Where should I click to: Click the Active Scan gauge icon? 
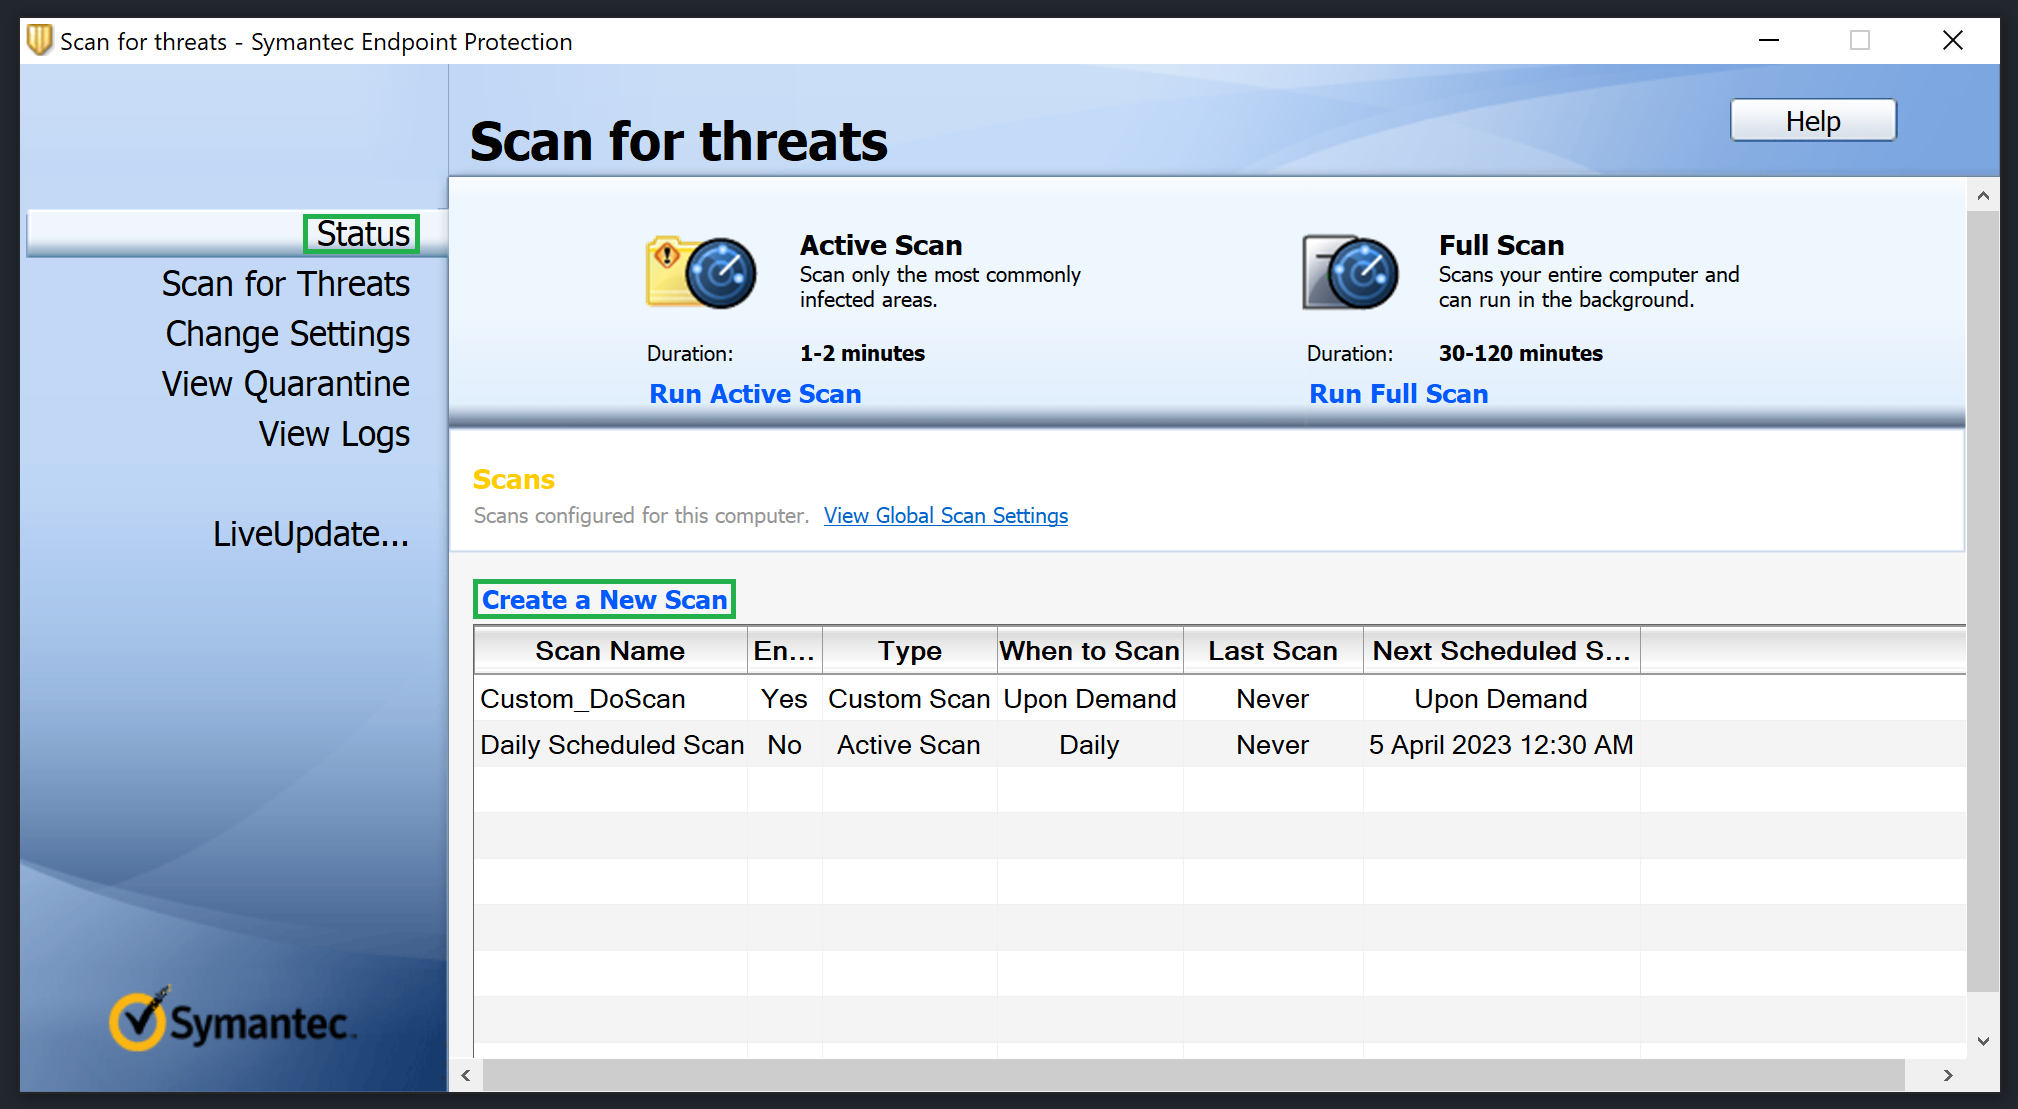[700, 272]
